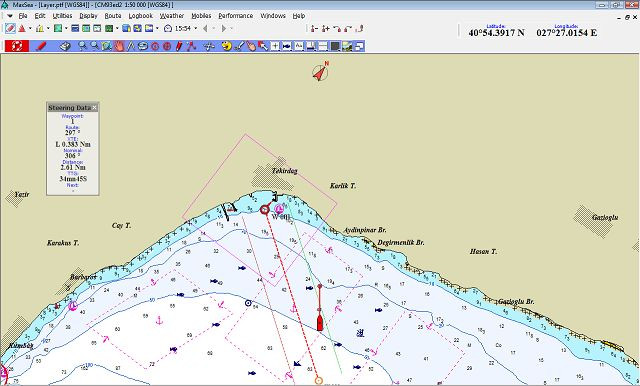Select the hand pan tool
The image size is (640, 386).
click(x=119, y=46)
